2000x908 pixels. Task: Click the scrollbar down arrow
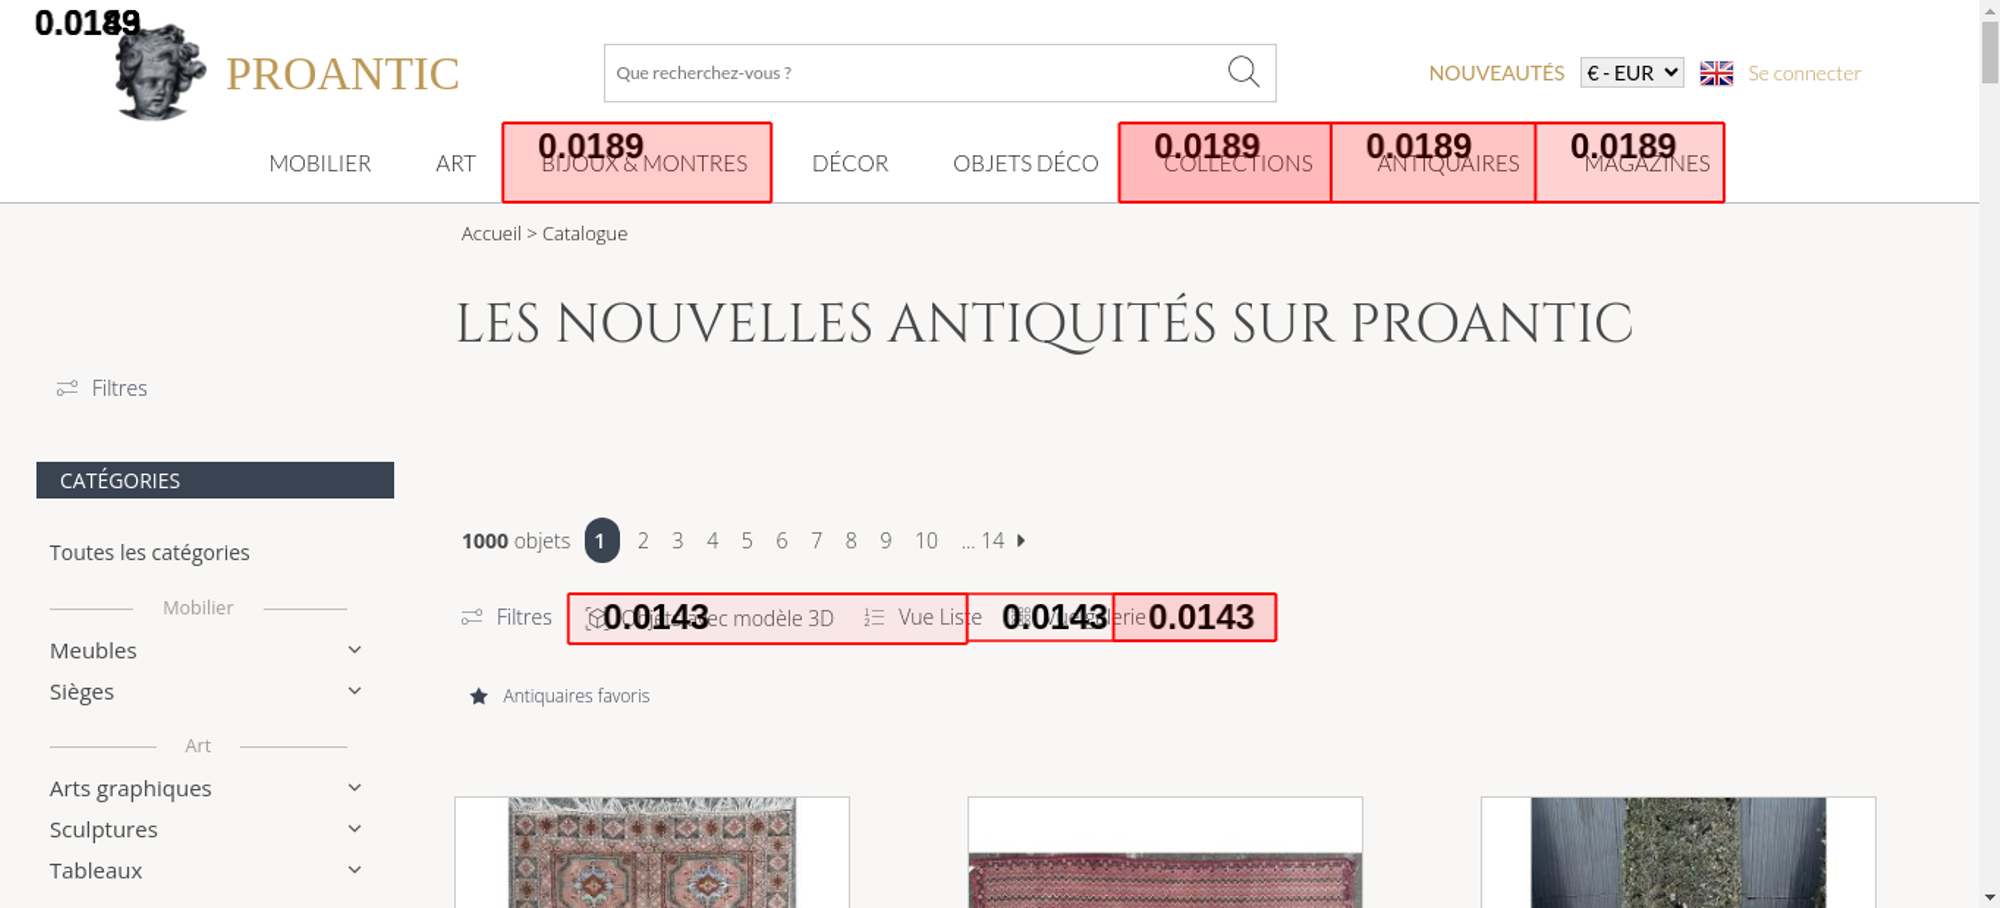tap(1990, 897)
